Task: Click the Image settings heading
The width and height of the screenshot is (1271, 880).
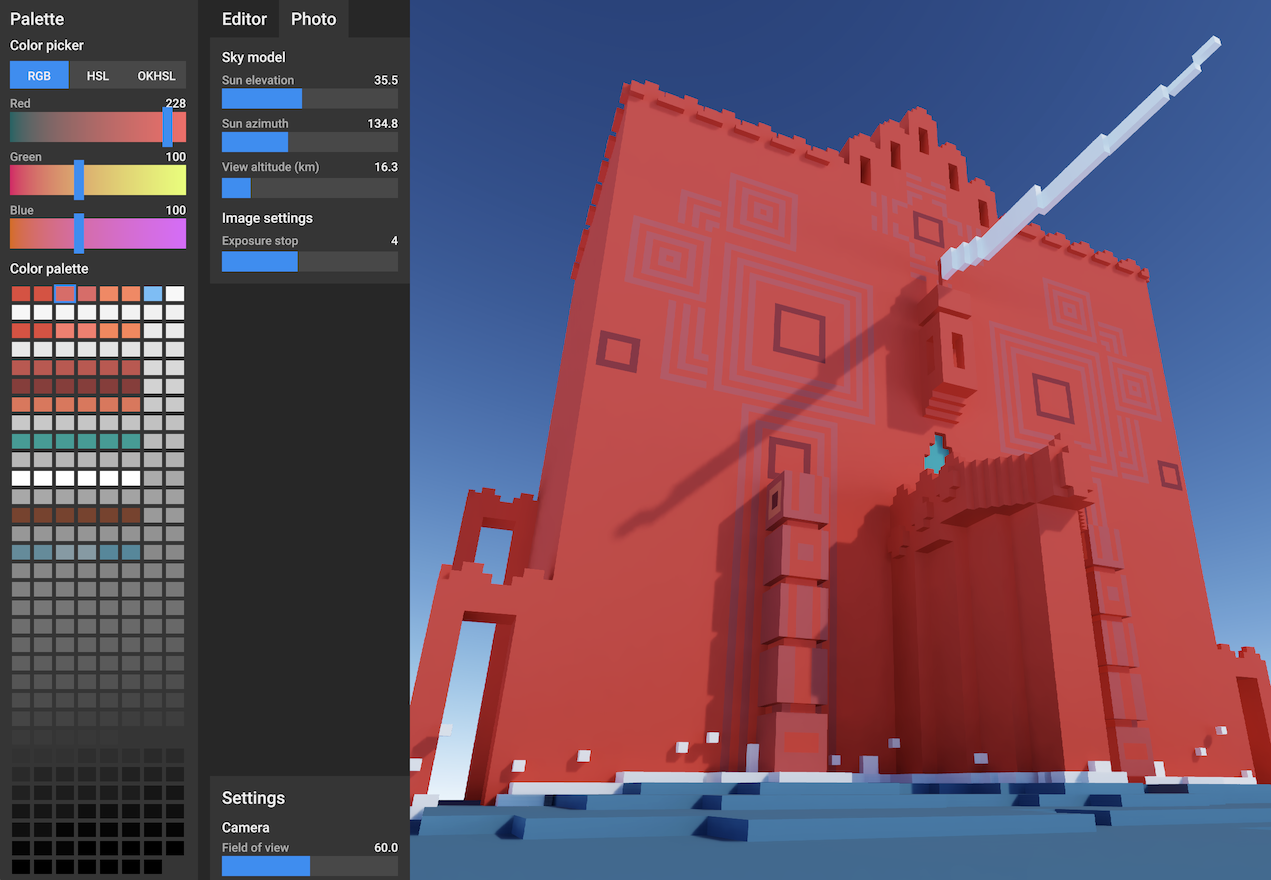Action: [x=267, y=218]
